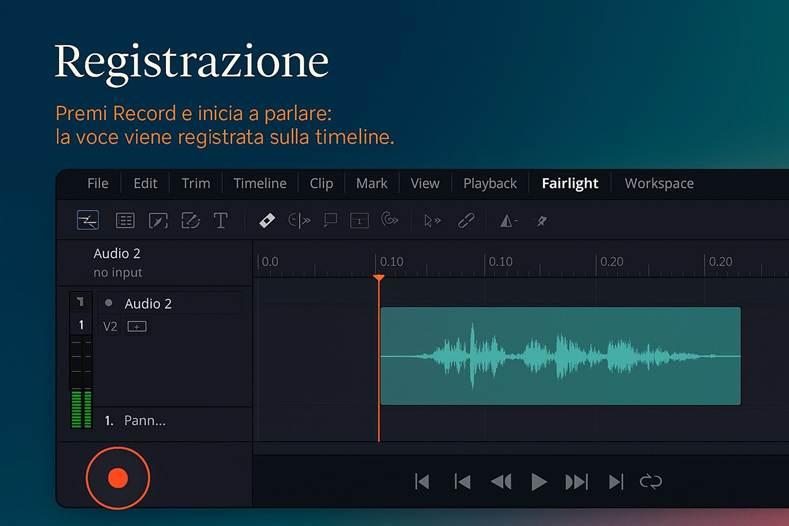Open the Clip menu
The height and width of the screenshot is (526, 789).
321,183
